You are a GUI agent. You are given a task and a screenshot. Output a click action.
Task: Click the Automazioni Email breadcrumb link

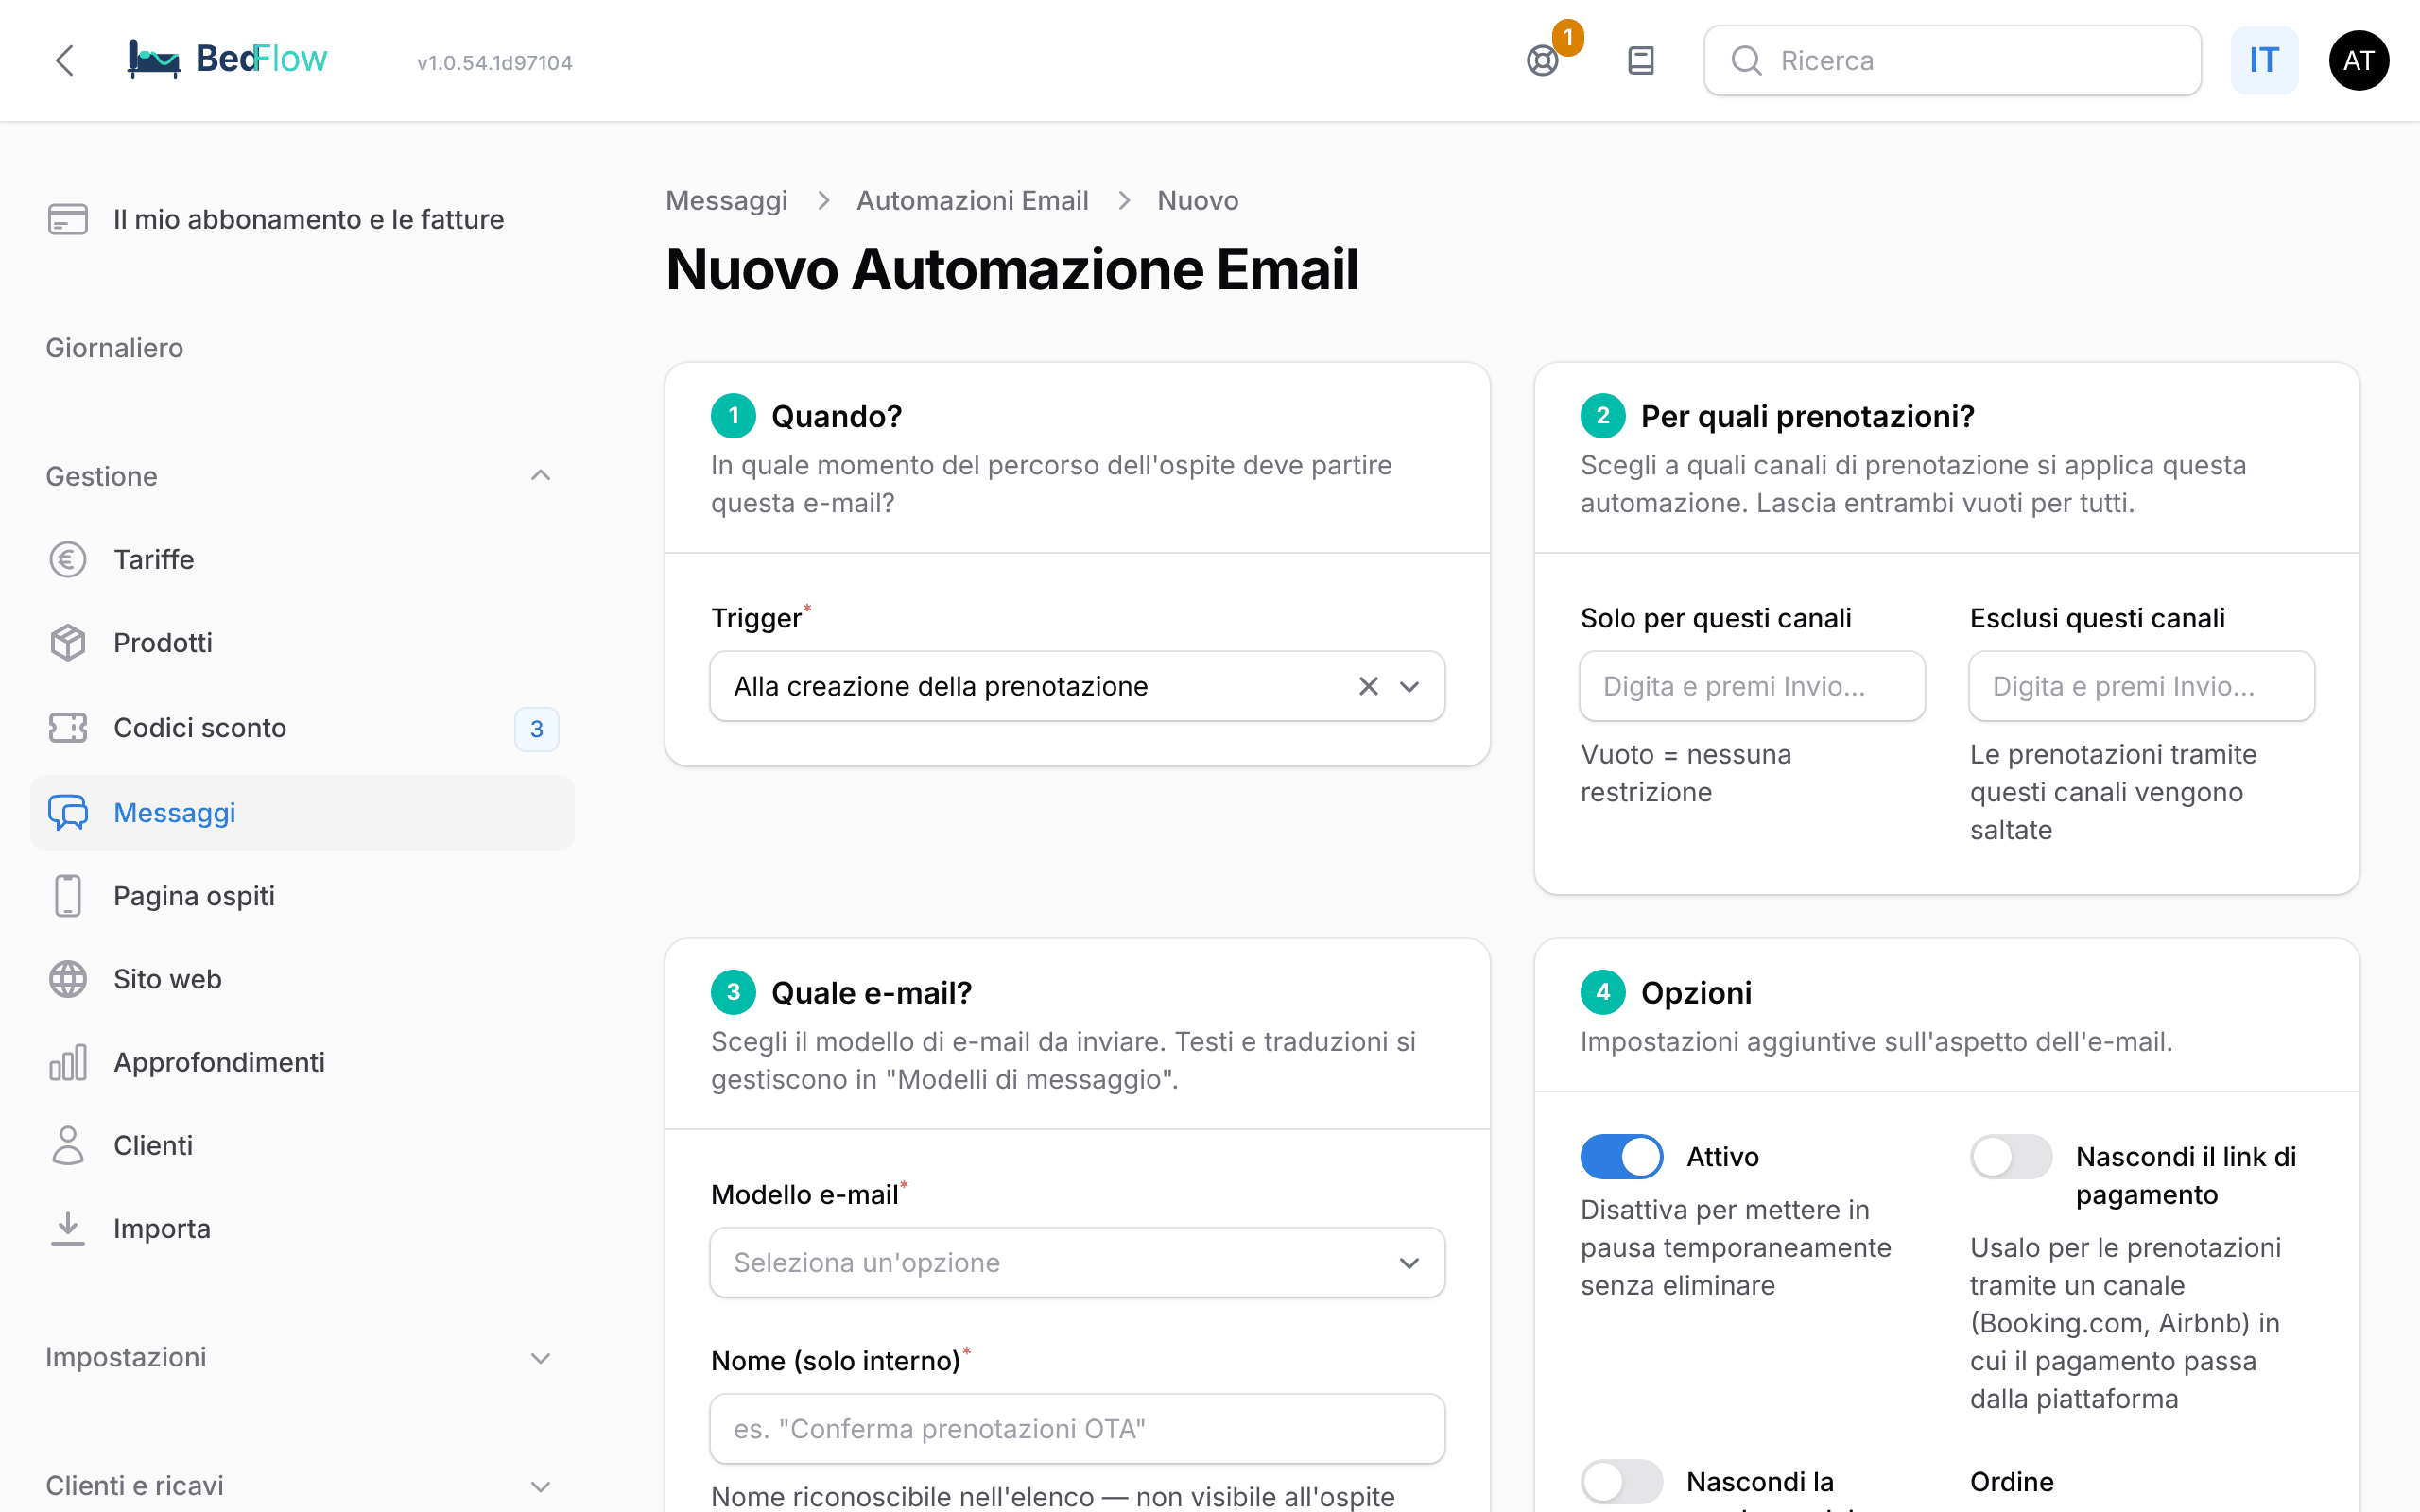click(x=972, y=200)
